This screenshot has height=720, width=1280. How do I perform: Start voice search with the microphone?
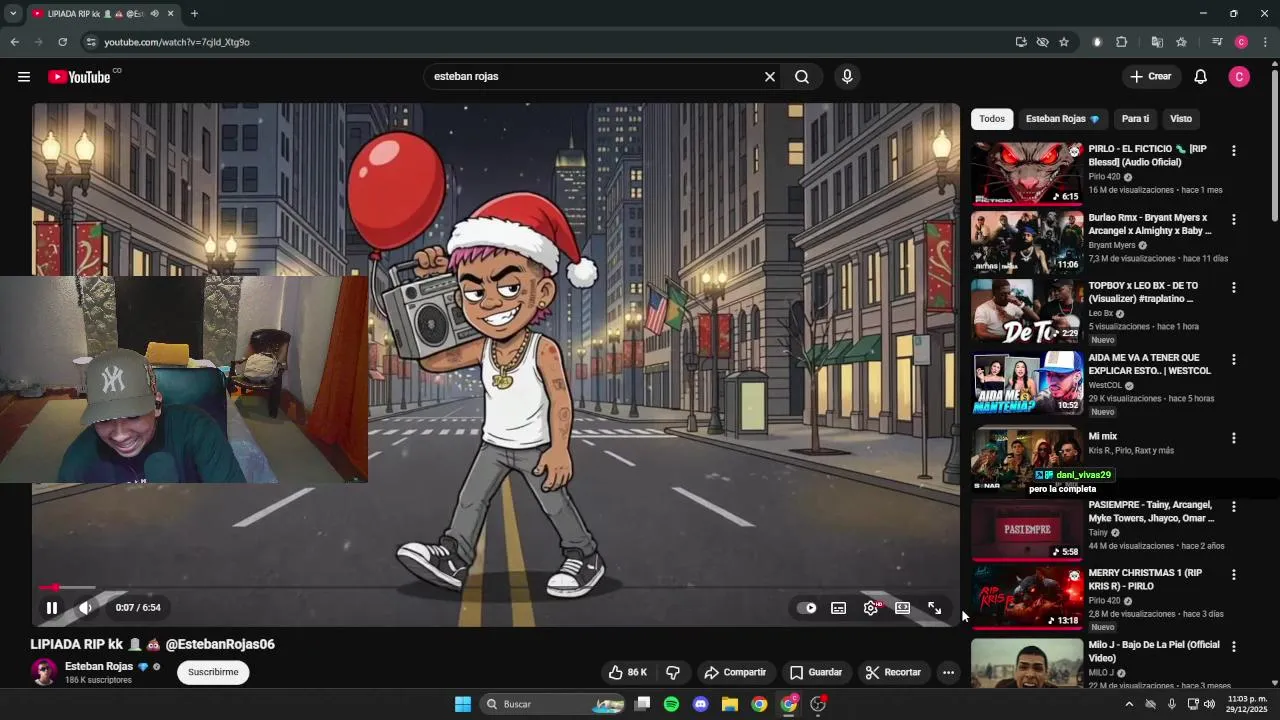tap(847, 77)
